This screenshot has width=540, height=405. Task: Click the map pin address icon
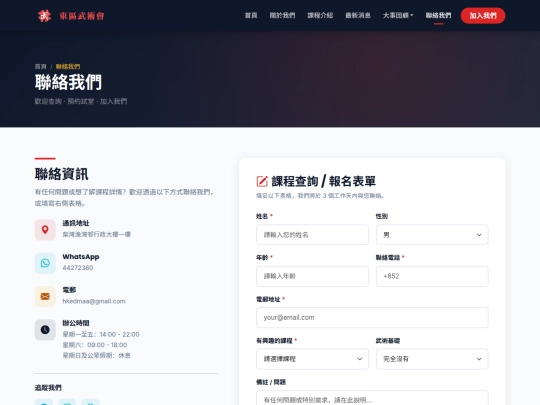pos(45,230)
